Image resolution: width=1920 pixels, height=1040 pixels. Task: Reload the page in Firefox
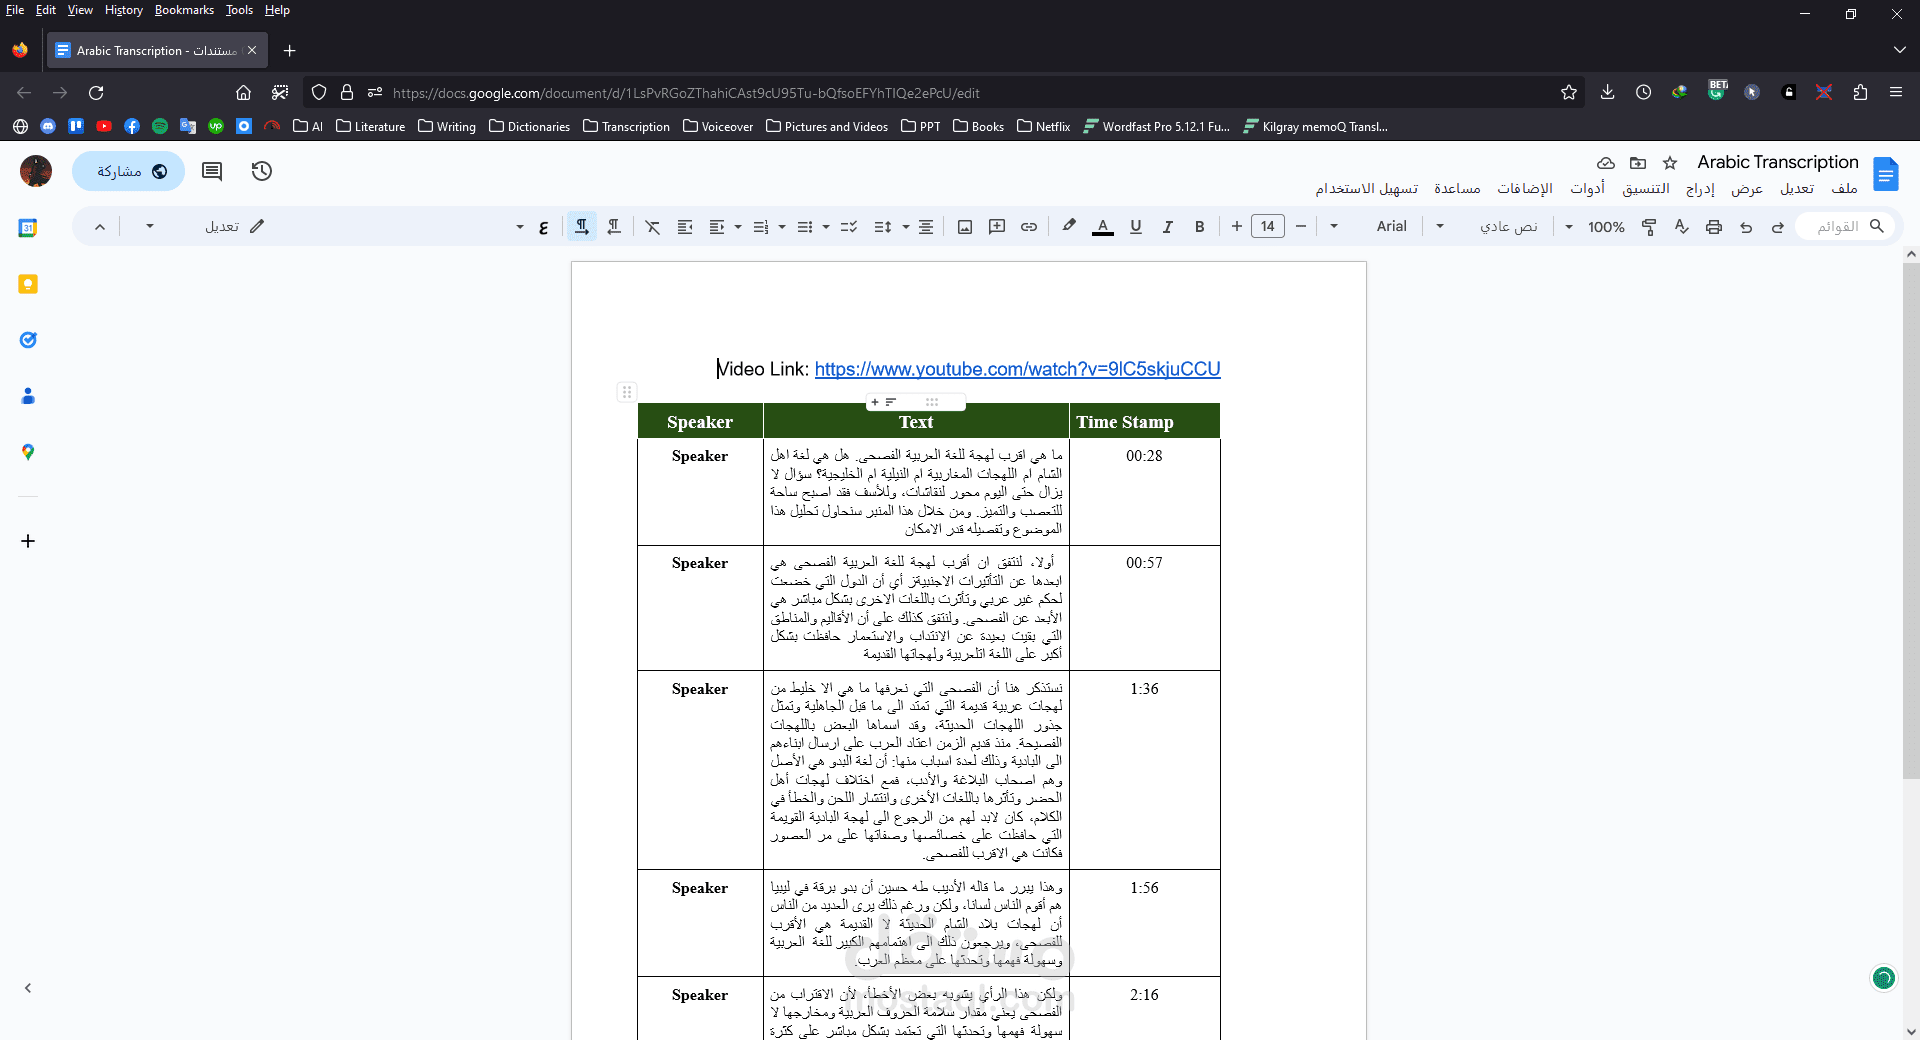tap(96, 93)
